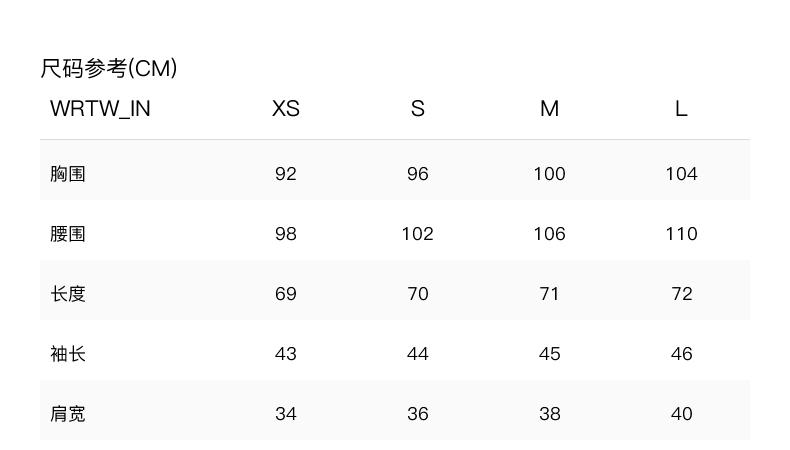The image size is (790, 450).
Task: Select the 袖长 row label
Action: point(68,354)
